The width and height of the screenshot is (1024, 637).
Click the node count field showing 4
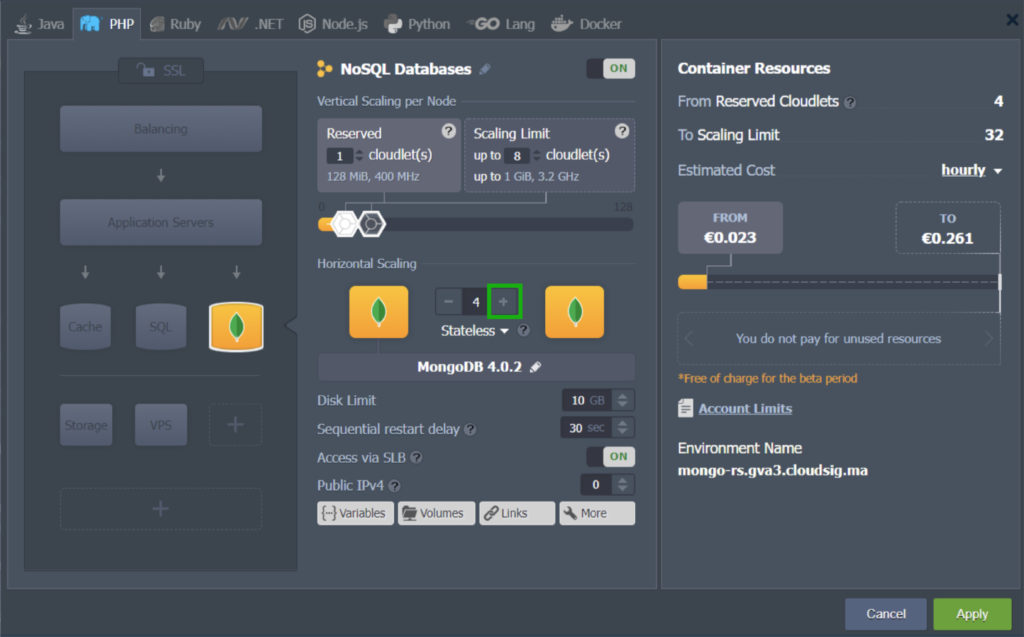coord(475,302)
